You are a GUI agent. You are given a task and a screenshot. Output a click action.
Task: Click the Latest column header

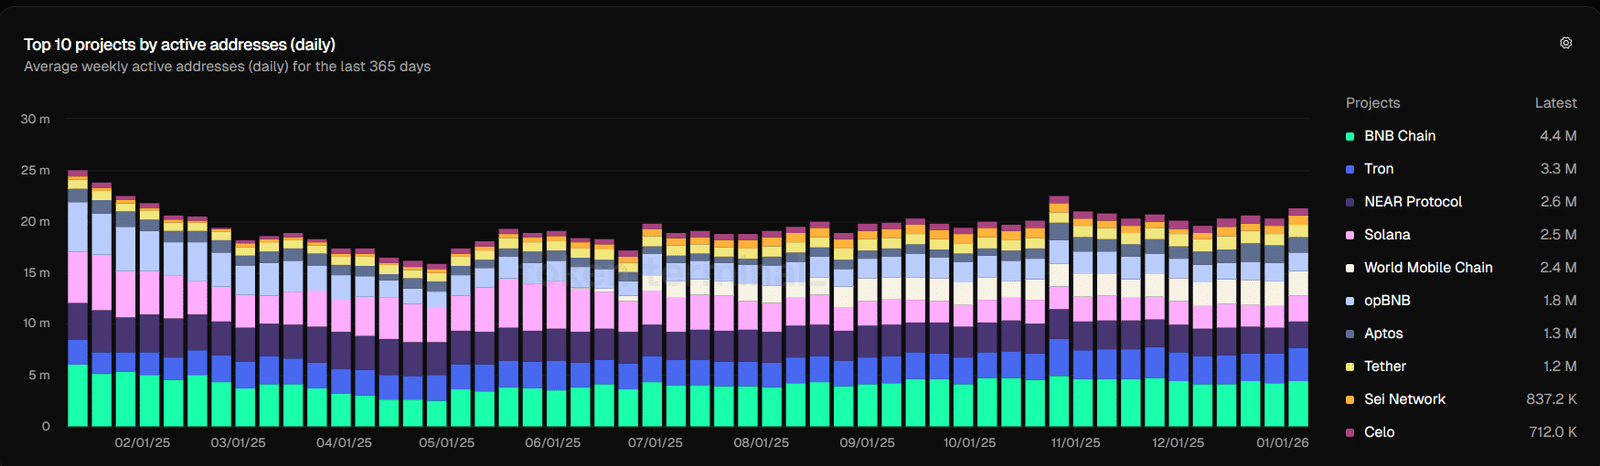(1555, 103)
